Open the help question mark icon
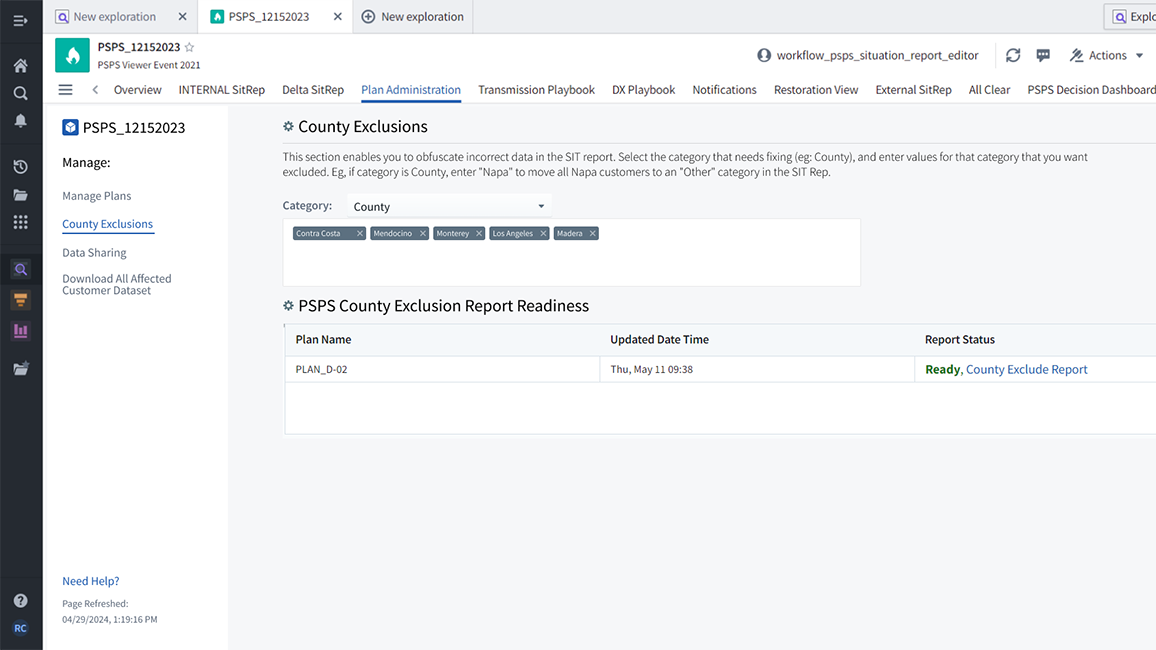 point(20,601)
